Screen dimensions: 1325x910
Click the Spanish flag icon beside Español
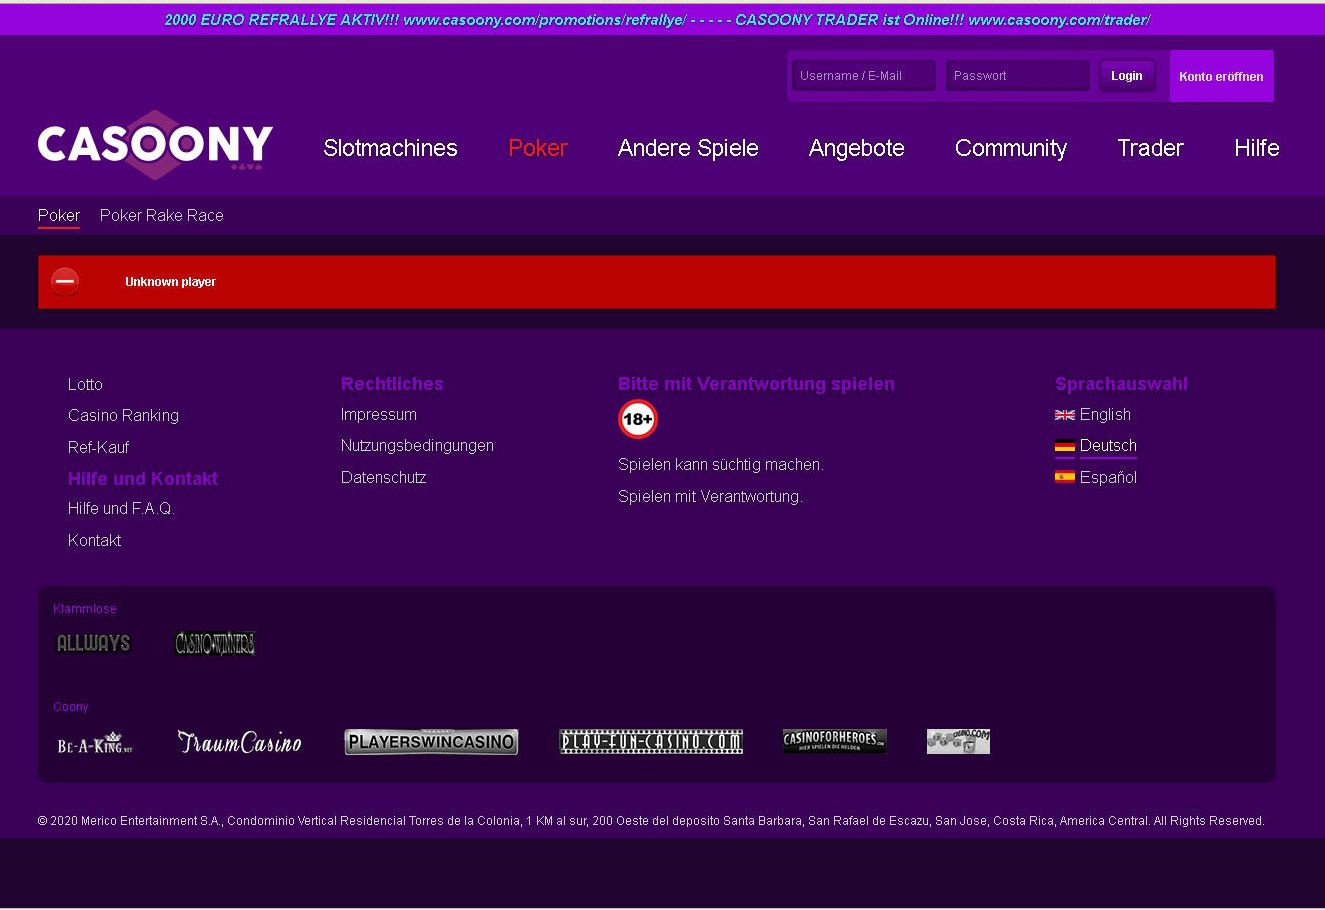(1065, 477)
